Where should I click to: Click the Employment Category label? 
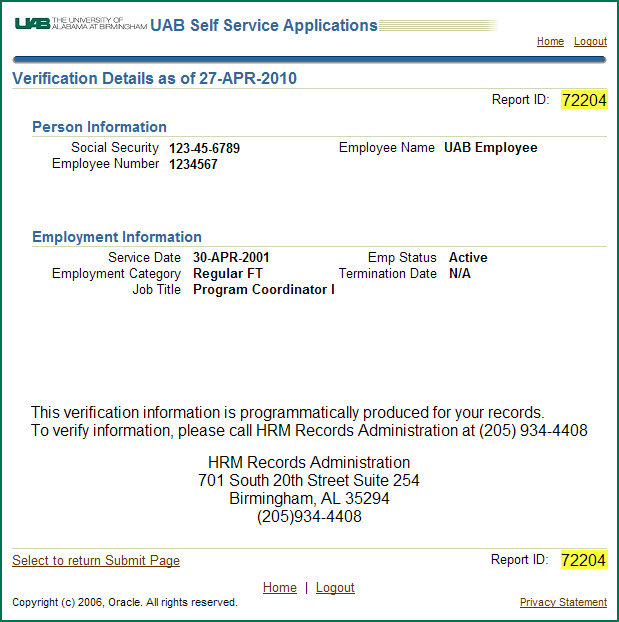click(x=116, y=274)
